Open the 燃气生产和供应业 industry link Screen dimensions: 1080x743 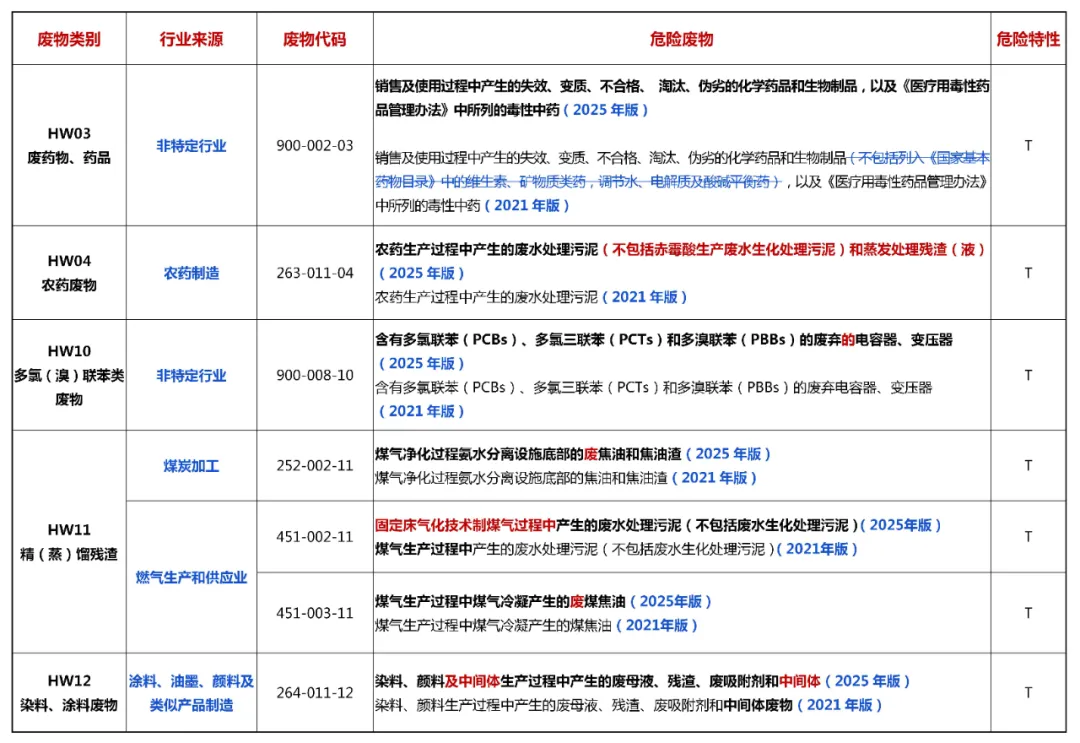pyautogui.click(x=191, y=578)
